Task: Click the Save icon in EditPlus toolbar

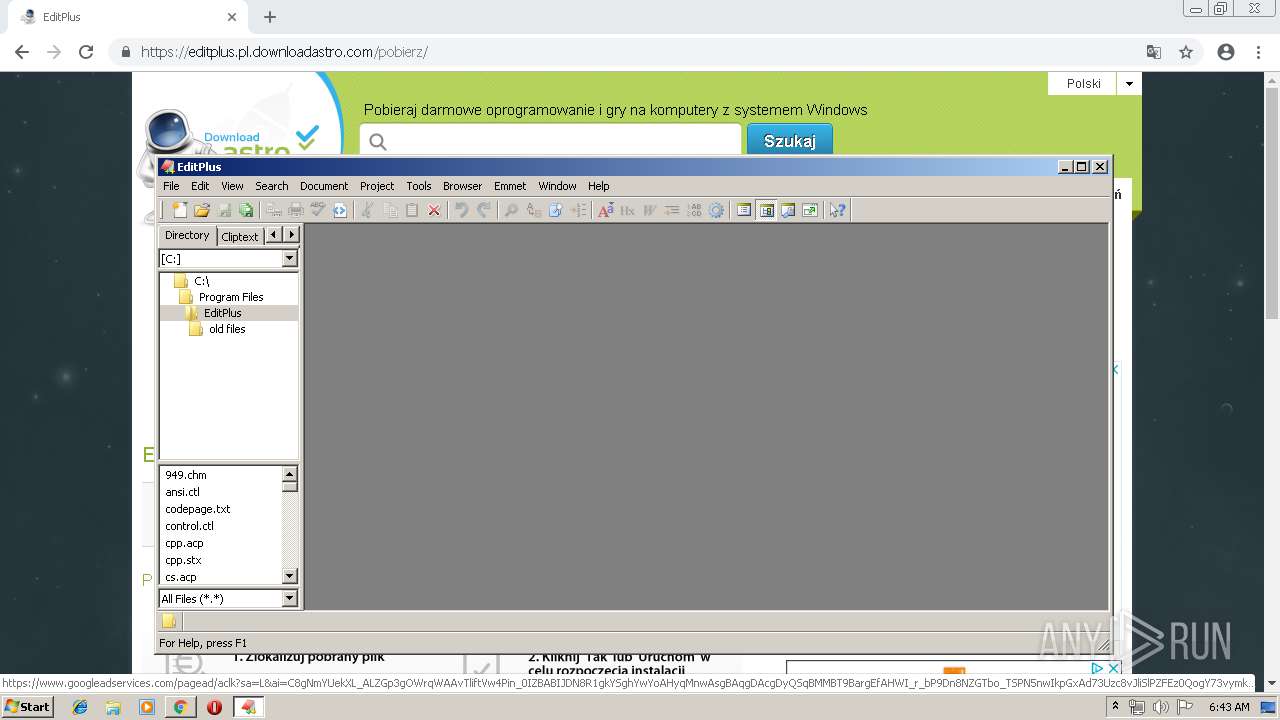Action: tap(224, 210)
